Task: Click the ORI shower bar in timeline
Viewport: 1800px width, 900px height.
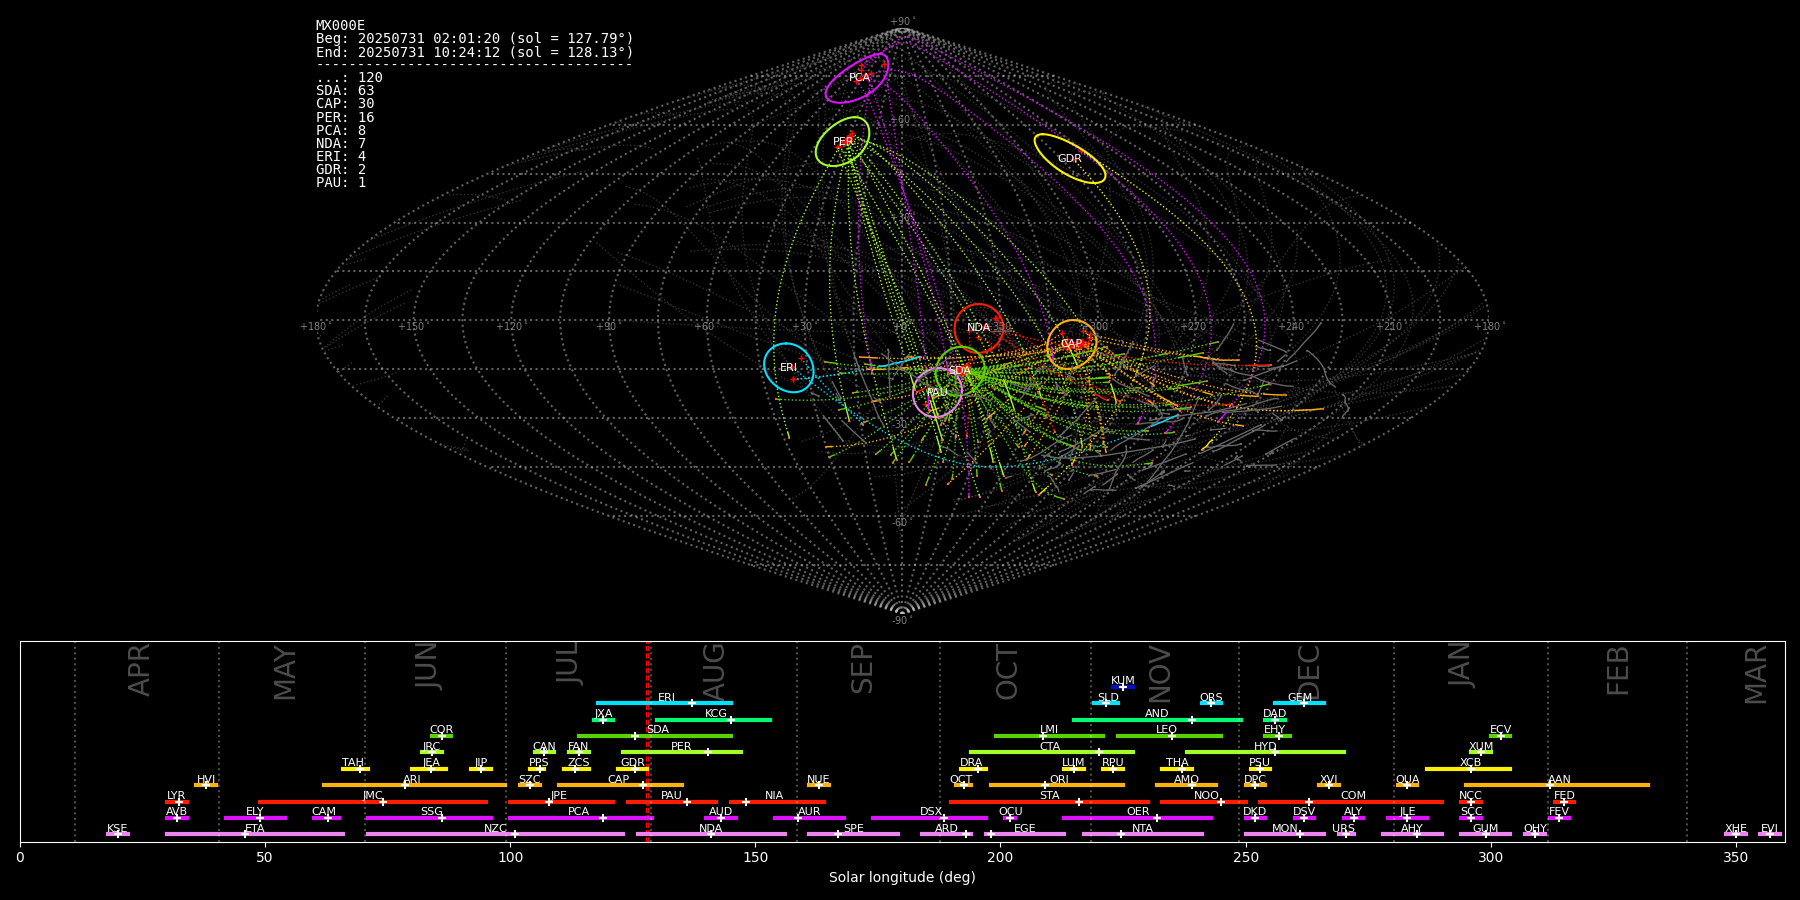Action: click(x=1057, y=785)
